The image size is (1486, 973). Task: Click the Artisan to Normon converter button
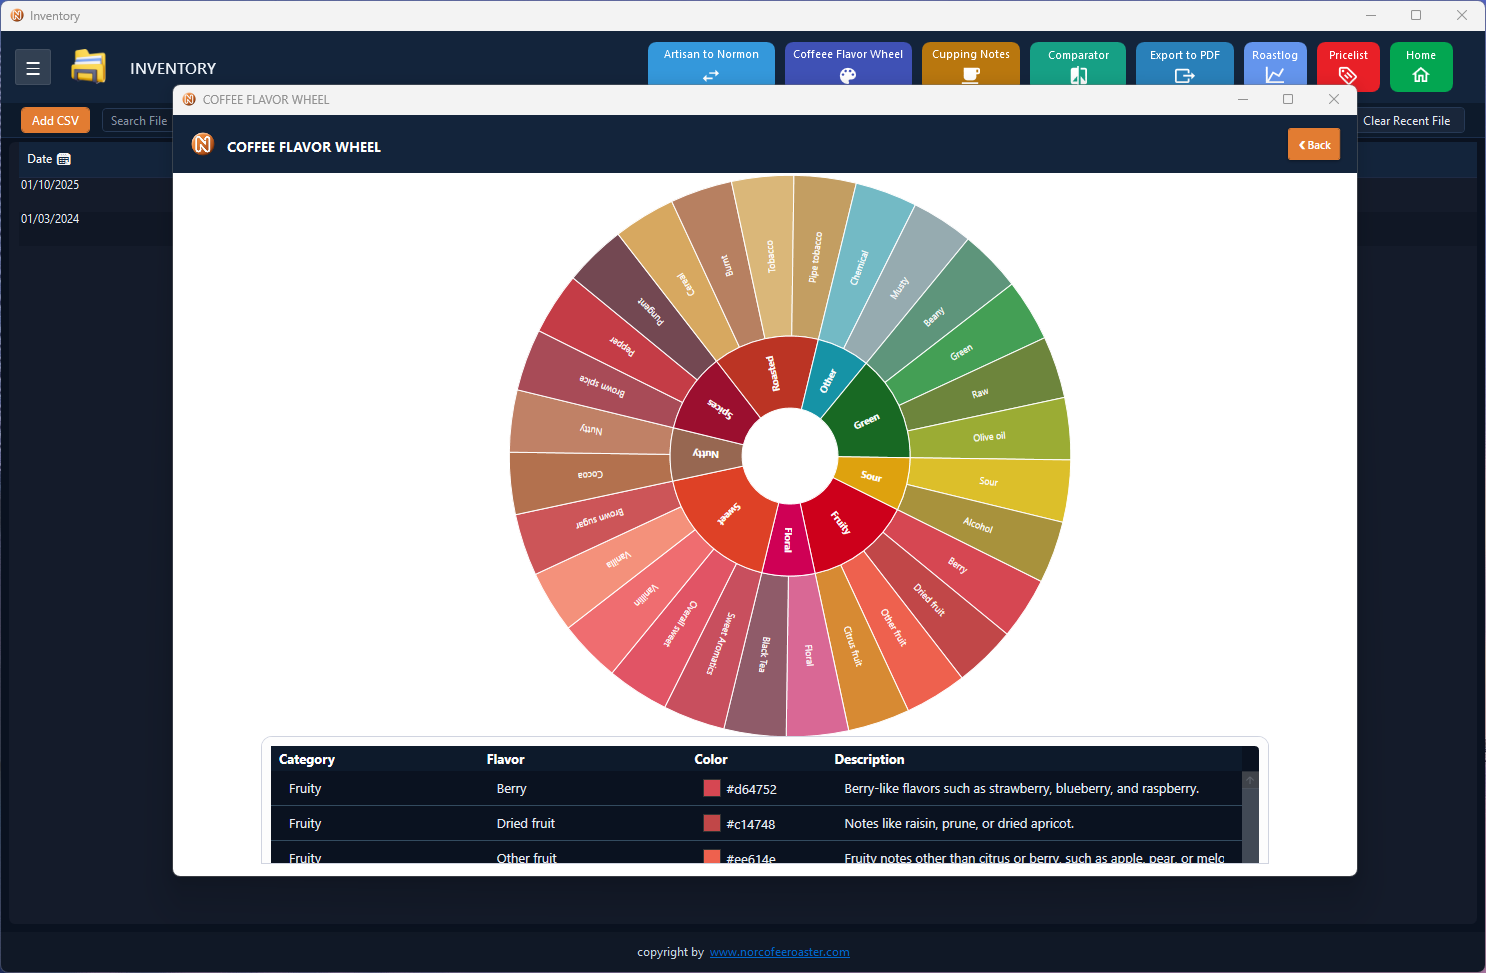coord(711,64)
